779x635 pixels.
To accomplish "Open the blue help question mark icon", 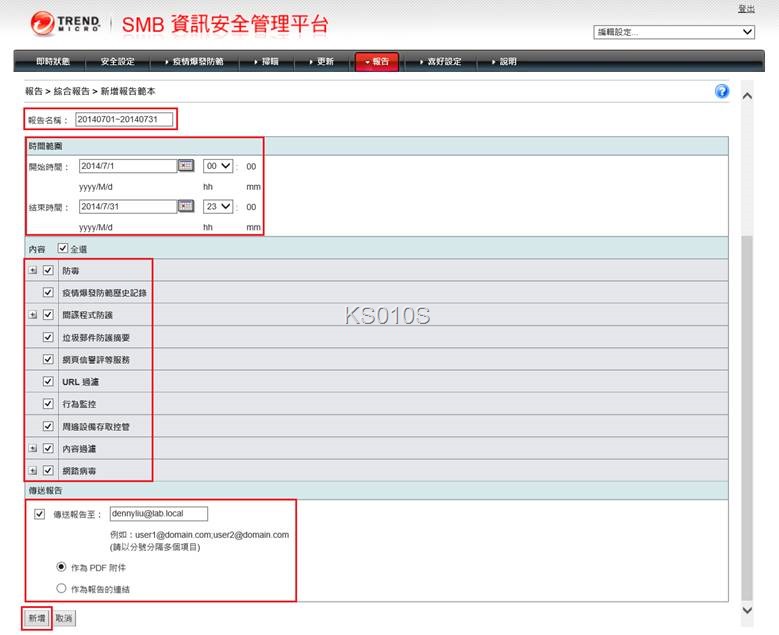I will [x=721, y=91].
